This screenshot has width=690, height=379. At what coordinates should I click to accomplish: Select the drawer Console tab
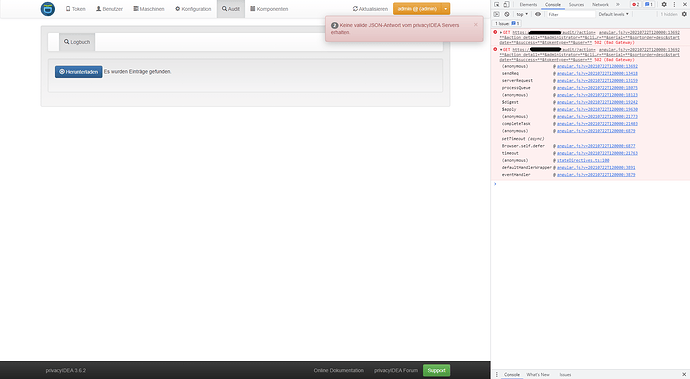point(512,375)
